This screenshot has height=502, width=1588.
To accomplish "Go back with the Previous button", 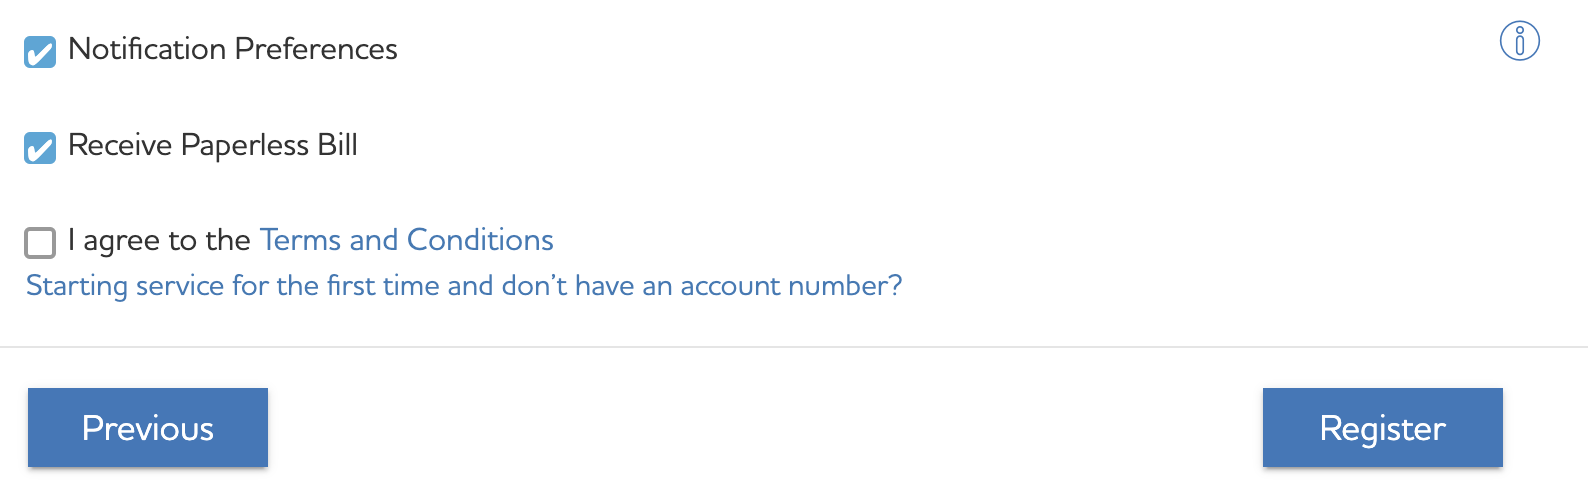I will [148, 427].
